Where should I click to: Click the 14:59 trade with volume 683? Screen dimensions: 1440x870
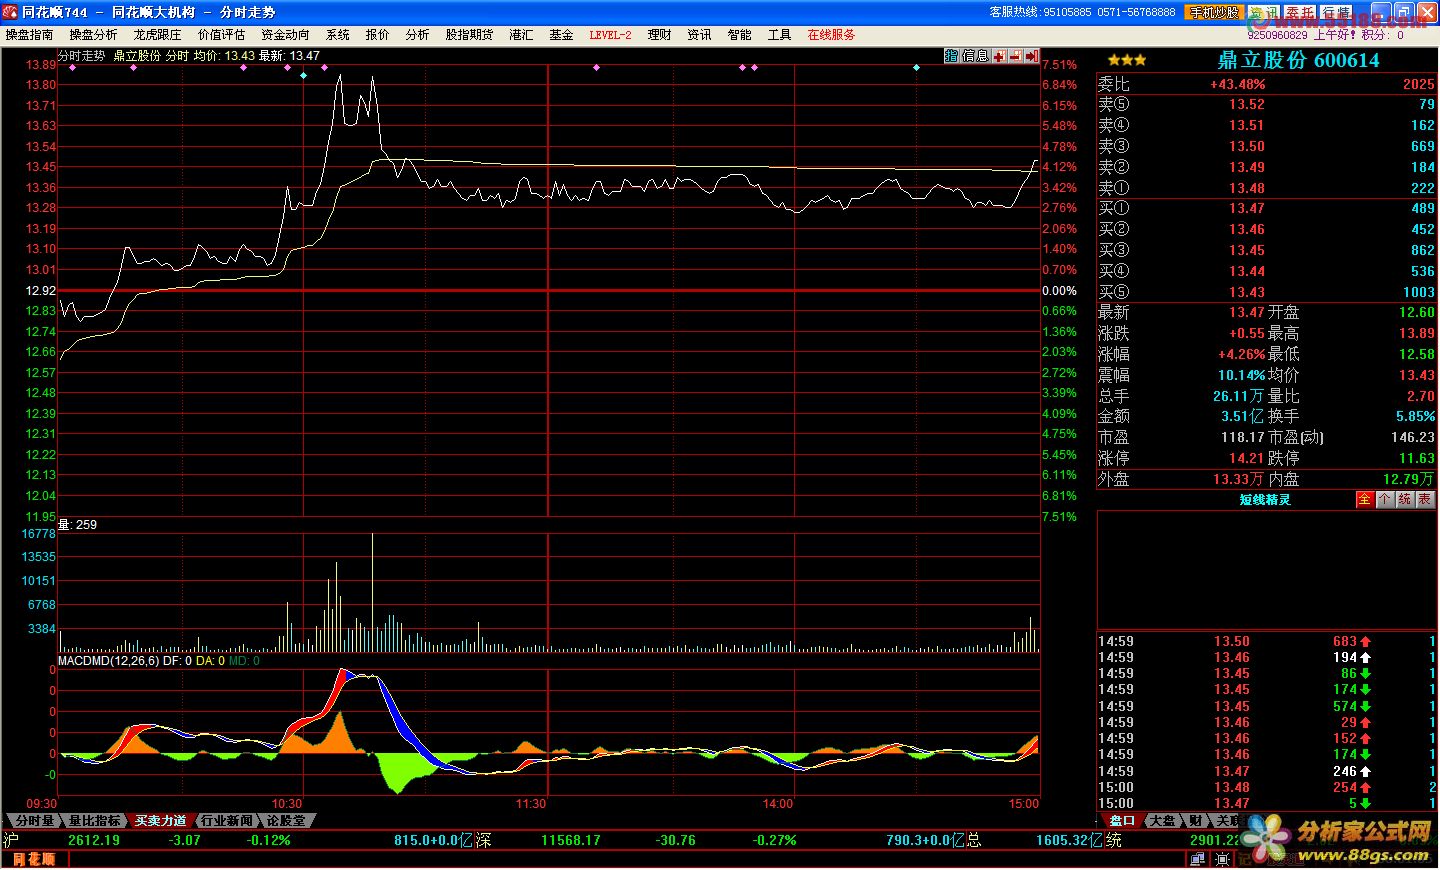1267,641
